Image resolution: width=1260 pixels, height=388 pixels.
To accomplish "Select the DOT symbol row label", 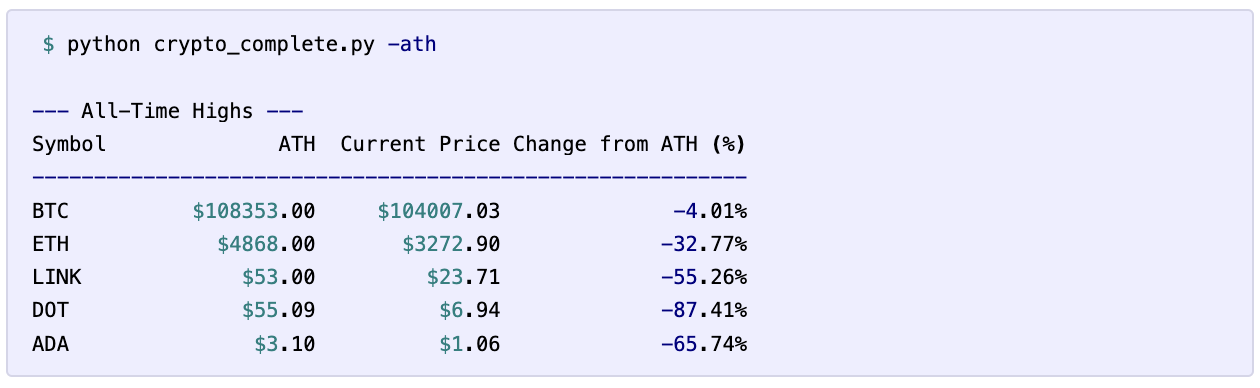I will point(50,311).
